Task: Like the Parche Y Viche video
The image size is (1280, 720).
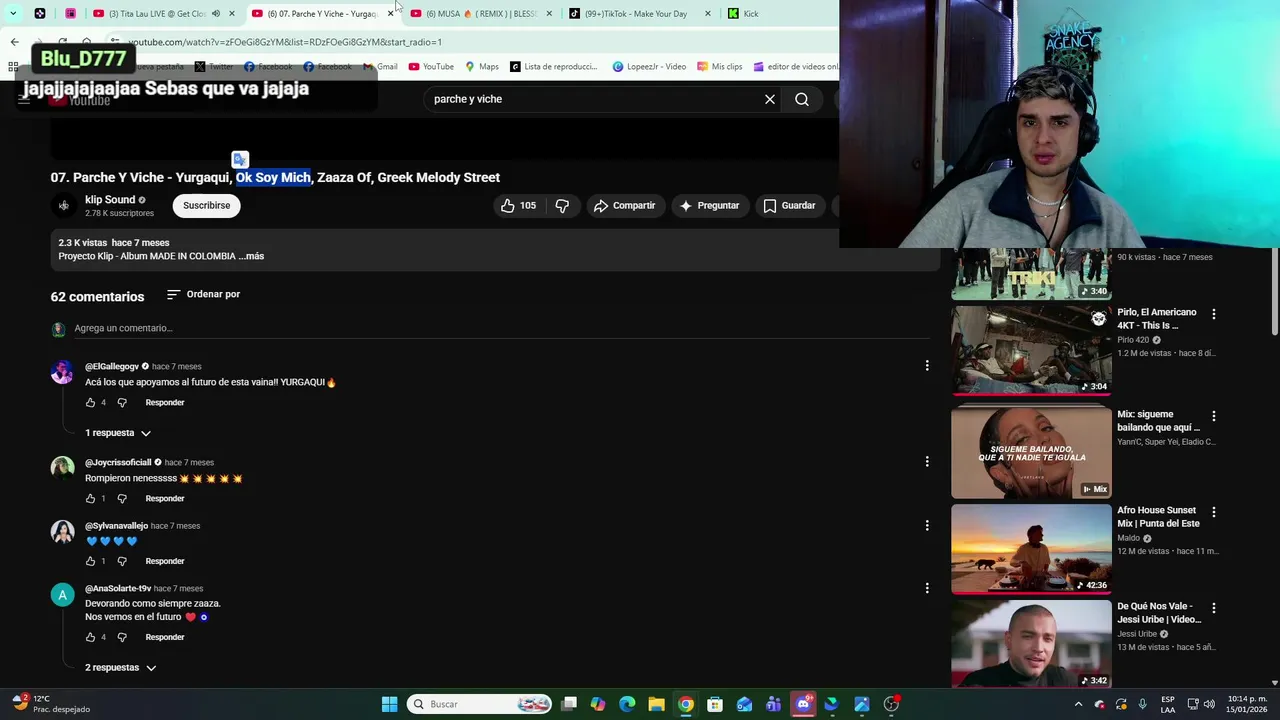Action: pyautogui.click(x=518, y=205)
